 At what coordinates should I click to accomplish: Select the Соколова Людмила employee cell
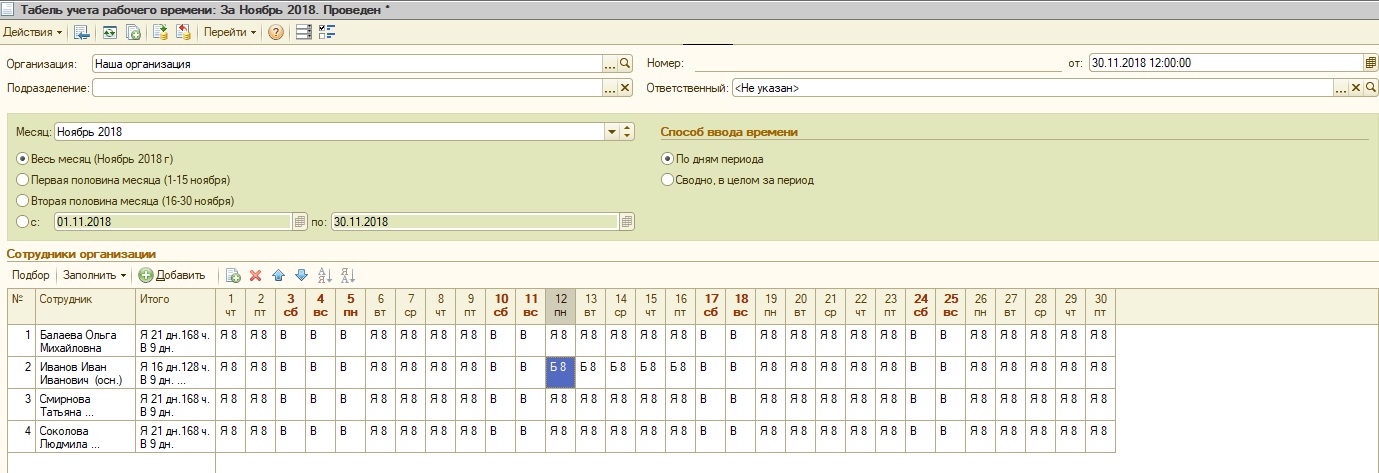click(85, 436)
